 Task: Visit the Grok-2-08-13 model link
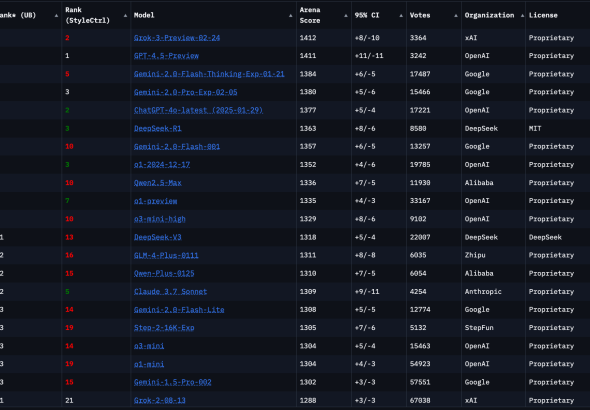coord(160,400)
